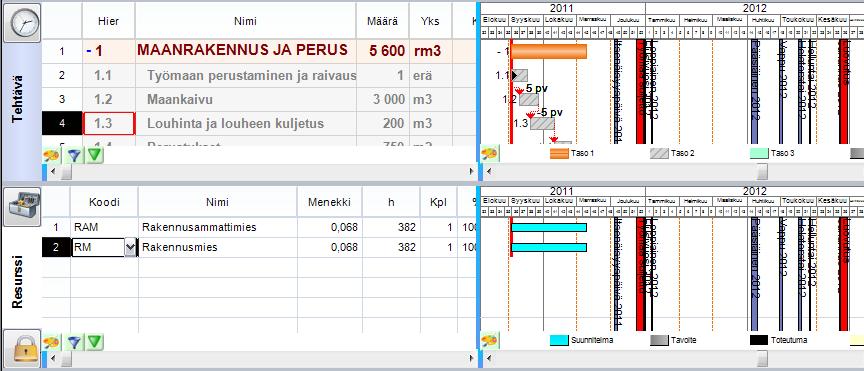Click the funnel filter icon under the resource table

pos(73,342)
